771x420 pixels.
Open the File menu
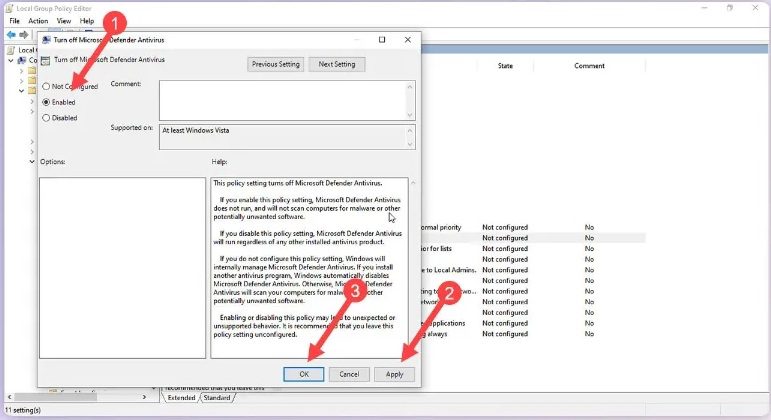pyautogui.click(x=14, y=21)
